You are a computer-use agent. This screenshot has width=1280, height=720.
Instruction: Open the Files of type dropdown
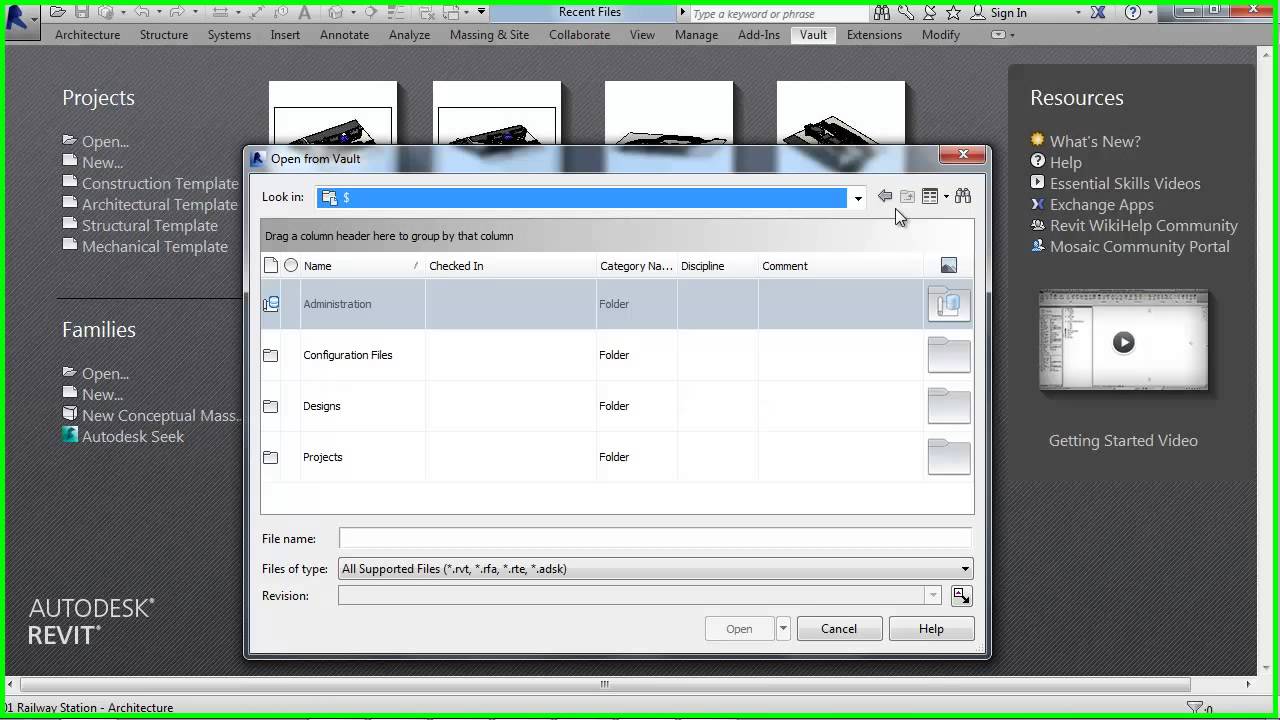(x=965, y=569)
